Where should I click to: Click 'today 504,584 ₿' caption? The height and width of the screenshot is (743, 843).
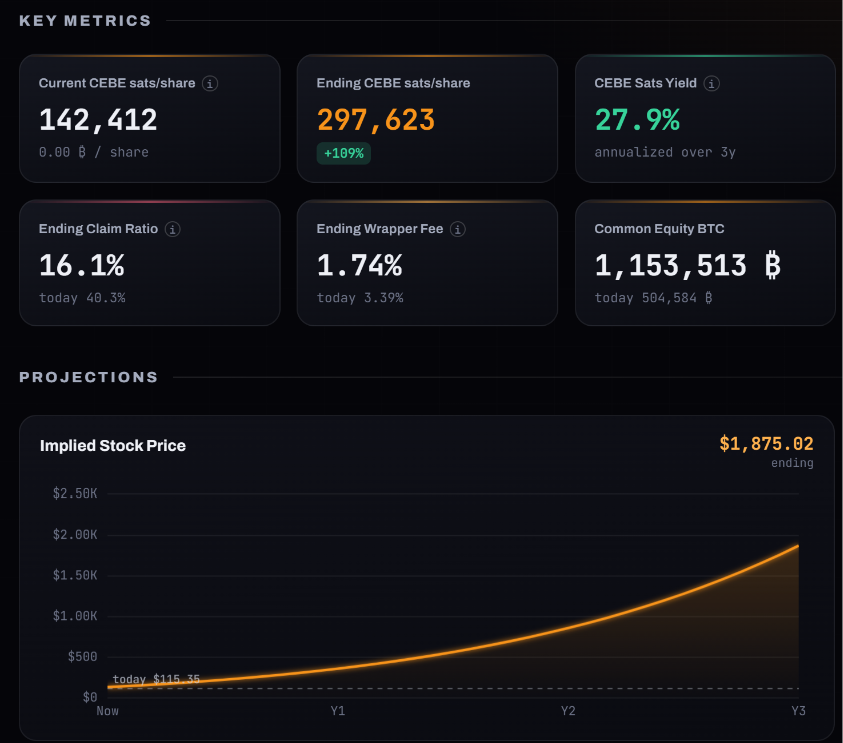click(654, 298)
